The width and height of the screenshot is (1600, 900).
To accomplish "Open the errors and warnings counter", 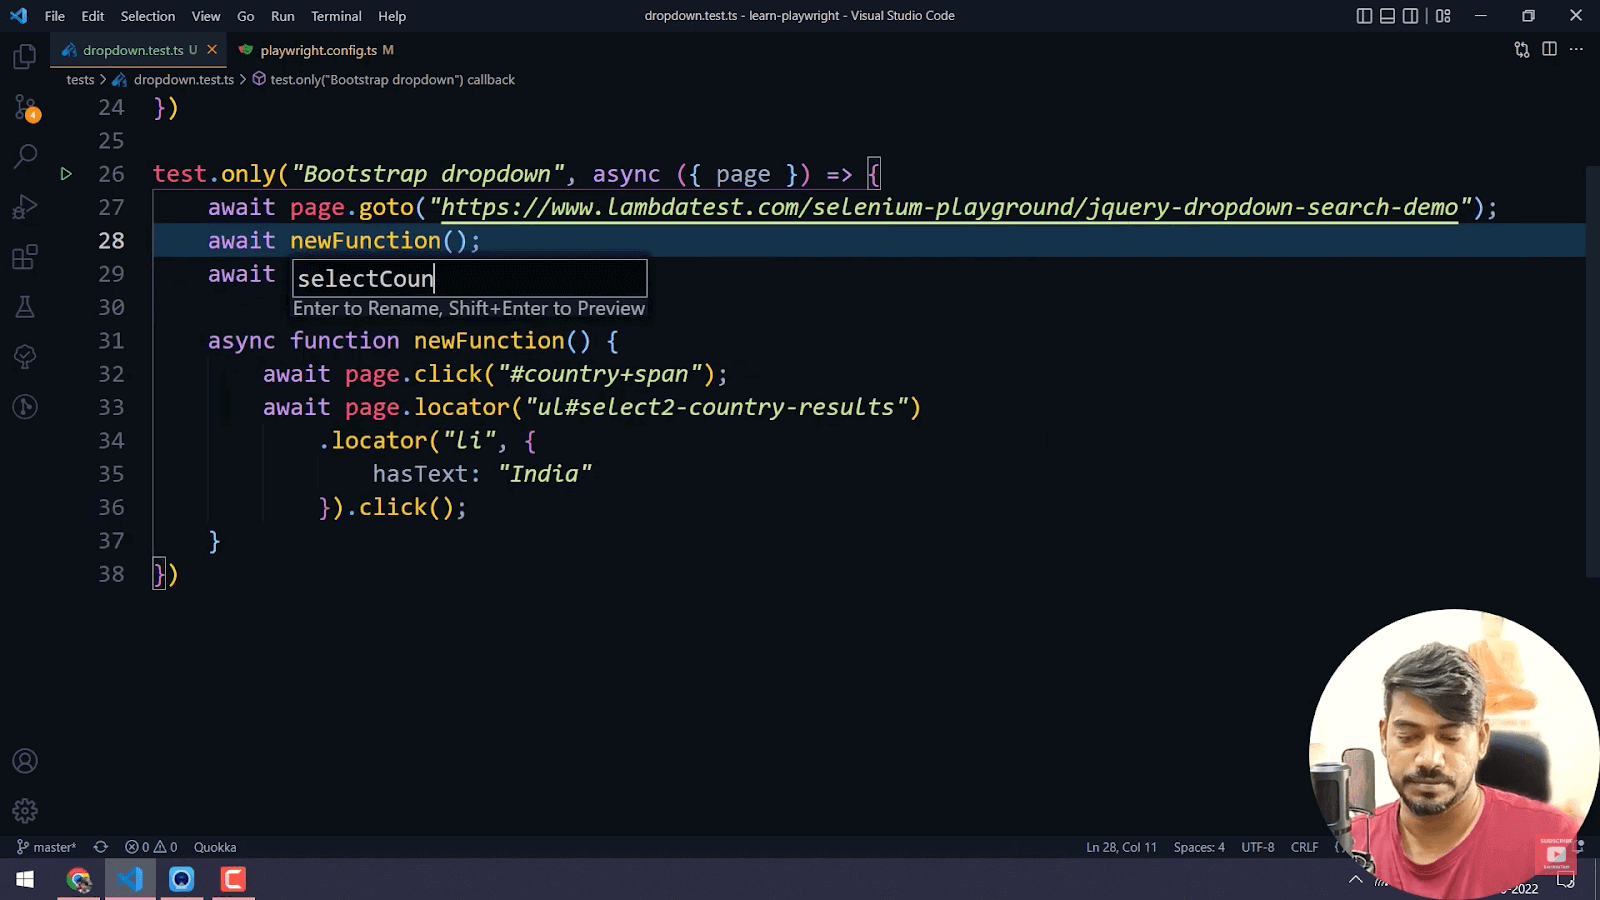I will 151,847.
